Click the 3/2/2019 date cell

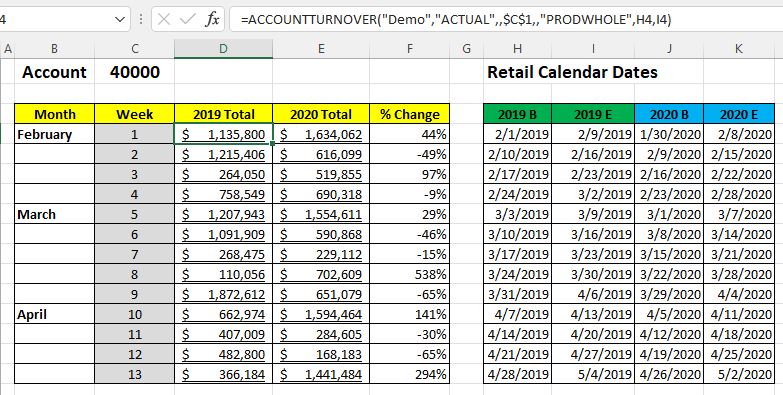(593, 194)
